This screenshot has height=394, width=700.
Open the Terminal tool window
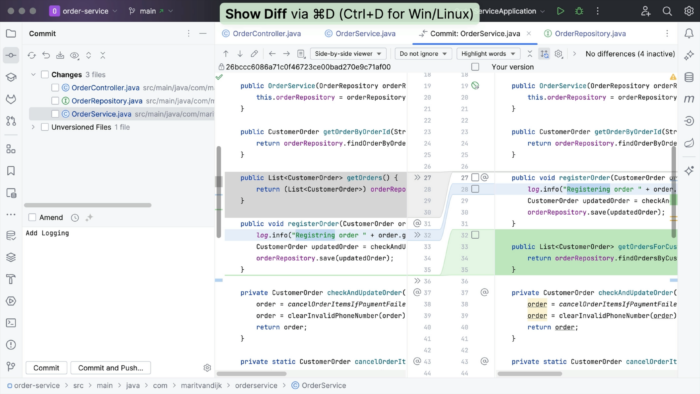click(x=11, y=323)
